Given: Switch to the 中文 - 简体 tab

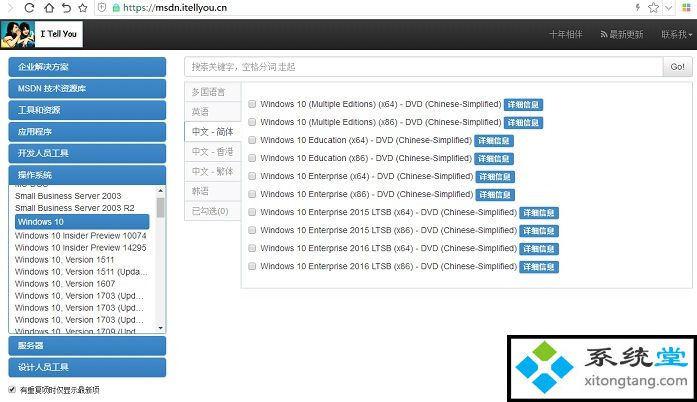Looking at the screenshot, I should (213, 132).
